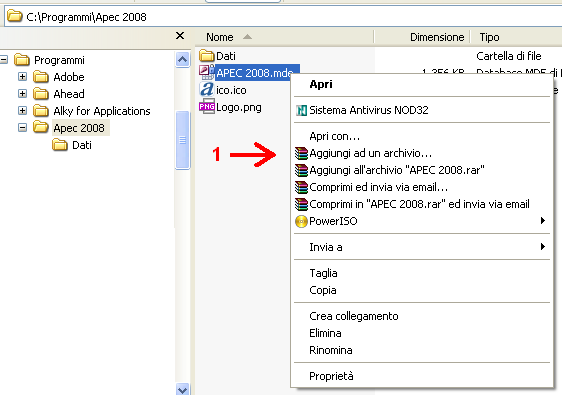Click the WinRAR icon beside Comprimi in APEC 2008.rar

click(301, 204)
